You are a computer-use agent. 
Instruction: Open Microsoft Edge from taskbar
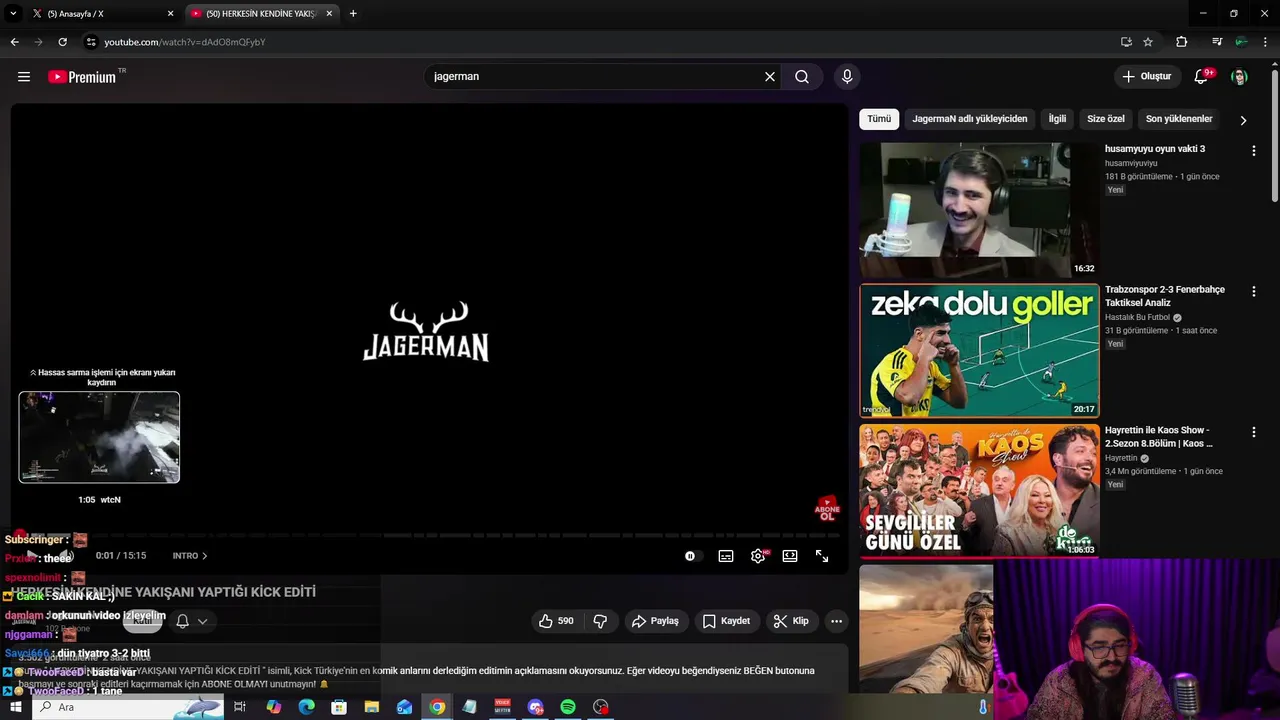point(307,707)
